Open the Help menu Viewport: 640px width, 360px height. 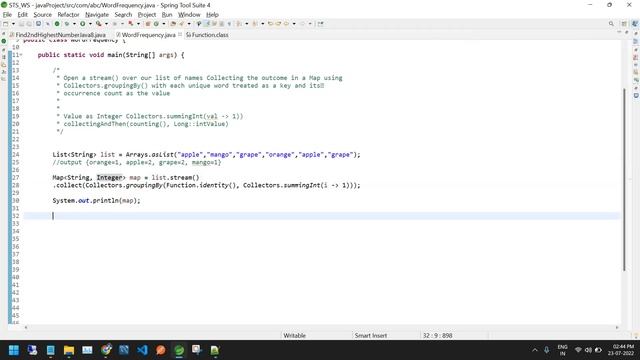click(212, 14)
